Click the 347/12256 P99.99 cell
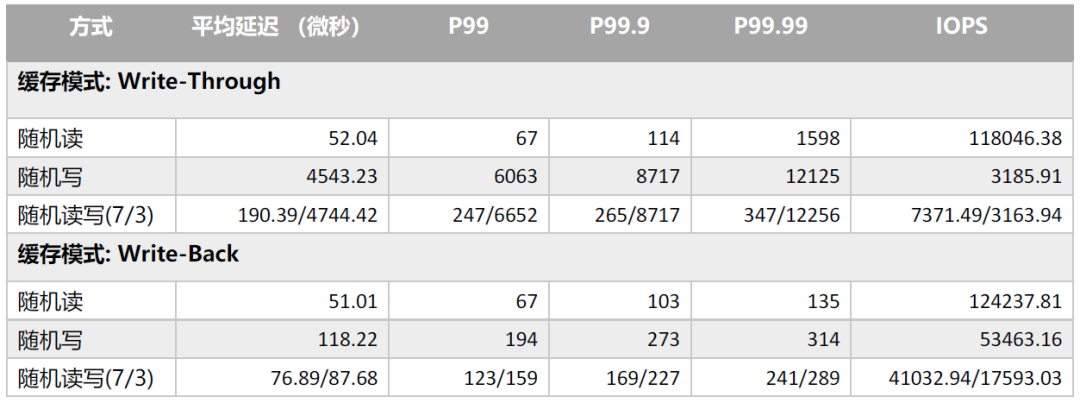Viewport: 1080px width, 403px height. [x=771, y=215]
